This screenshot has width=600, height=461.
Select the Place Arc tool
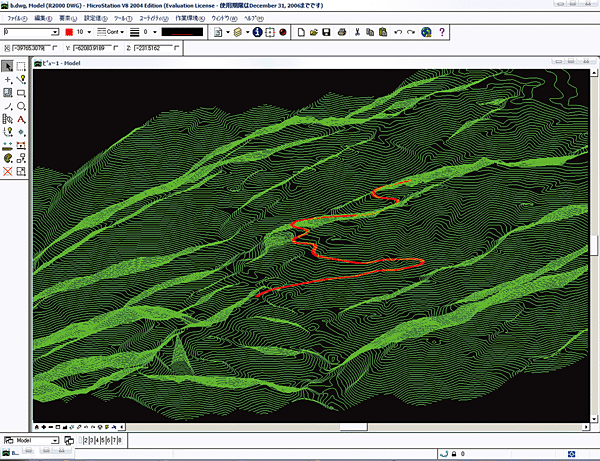(x=8, y=106)
